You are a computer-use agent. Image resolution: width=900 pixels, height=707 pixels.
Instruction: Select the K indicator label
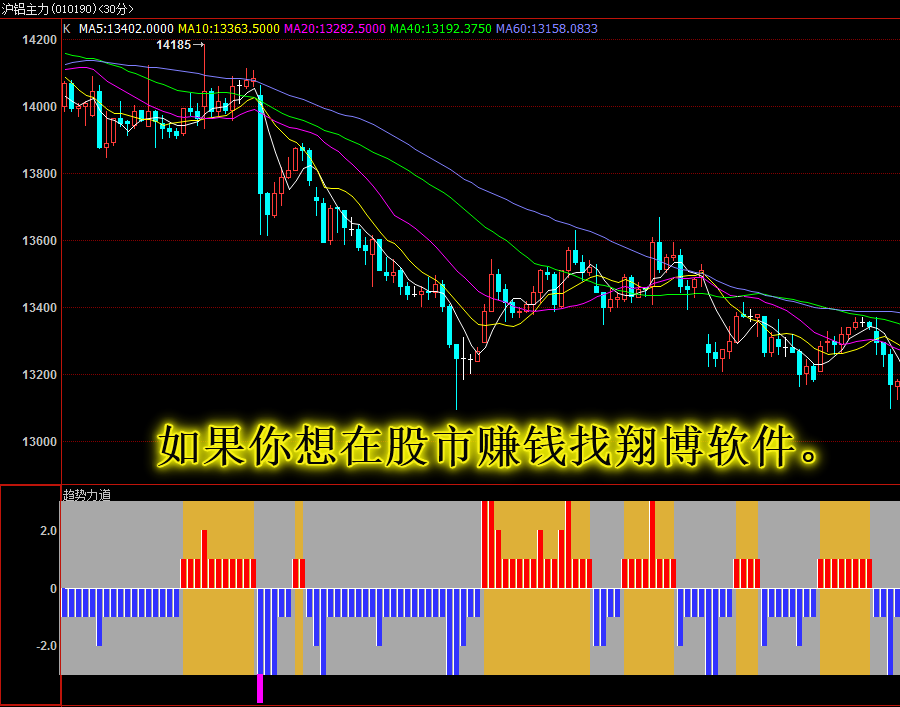pyautogui.click(x=67, y=29)
